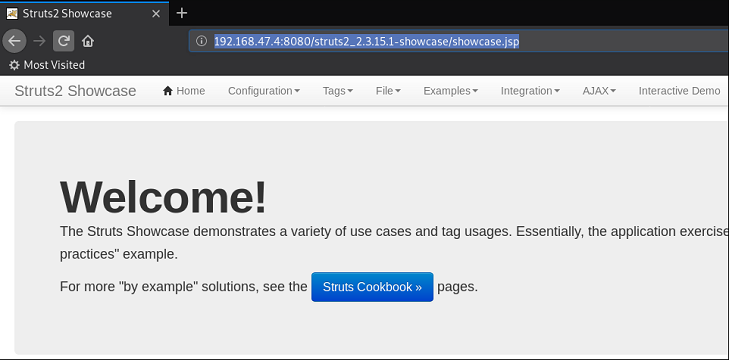This screenshot has height=360, width=729.
Task: Expand the Integration dropdown menu
Action: pos(530,91)
